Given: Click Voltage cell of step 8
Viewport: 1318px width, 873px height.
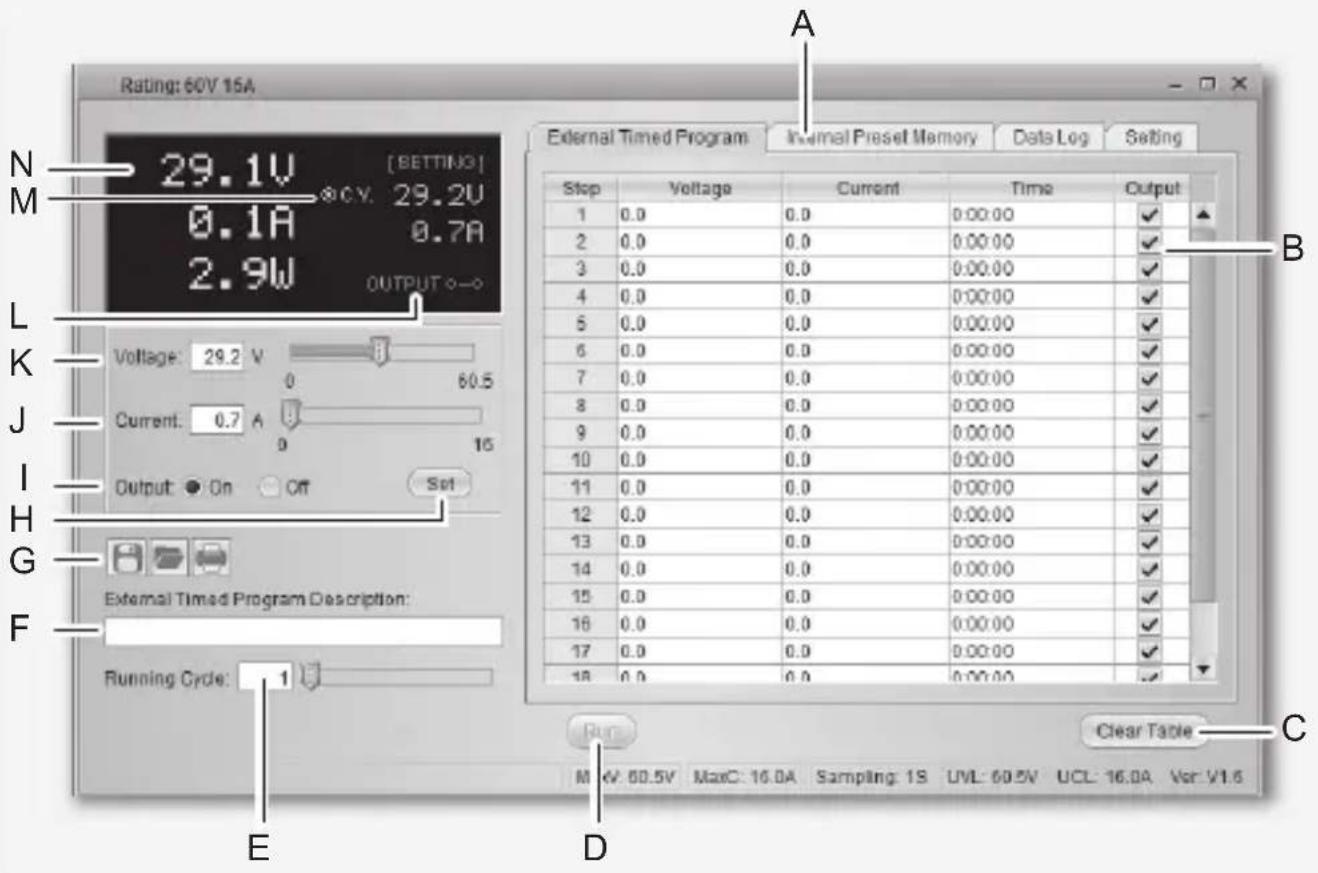Looking at the screenshot, I should pyautogui.click(x=700, y=406).
